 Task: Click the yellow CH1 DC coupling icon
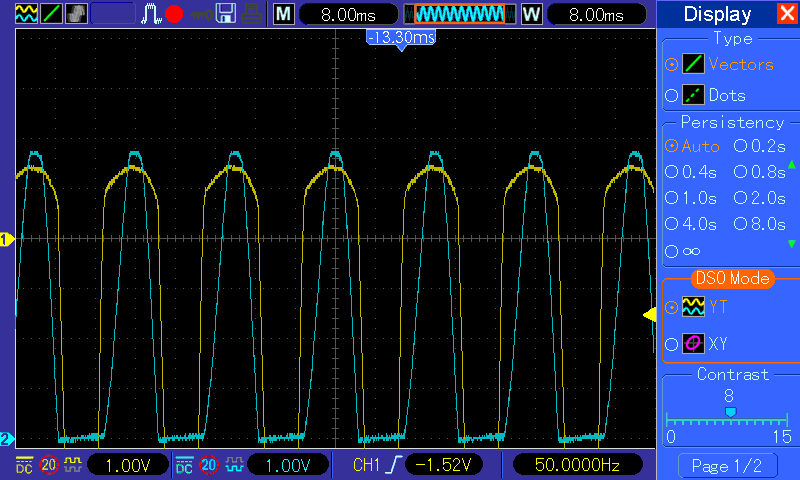click(24, 465)
